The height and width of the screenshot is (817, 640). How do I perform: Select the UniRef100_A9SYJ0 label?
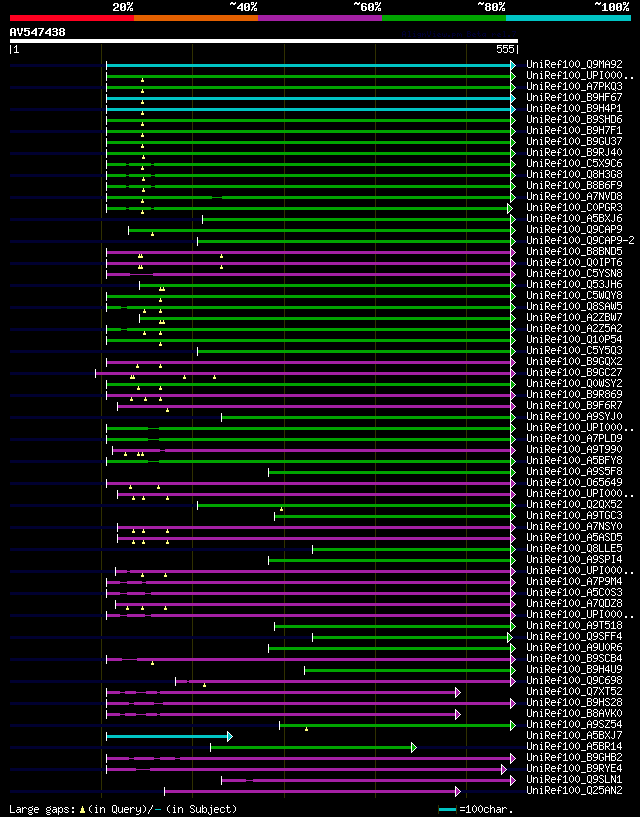pyautogui.click(x=574, y=416)
